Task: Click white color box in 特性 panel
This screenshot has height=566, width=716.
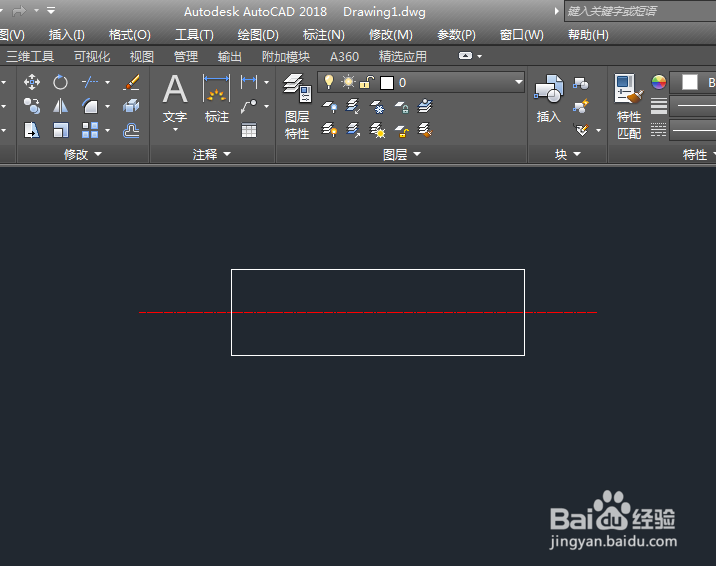Action: [690, 82]
